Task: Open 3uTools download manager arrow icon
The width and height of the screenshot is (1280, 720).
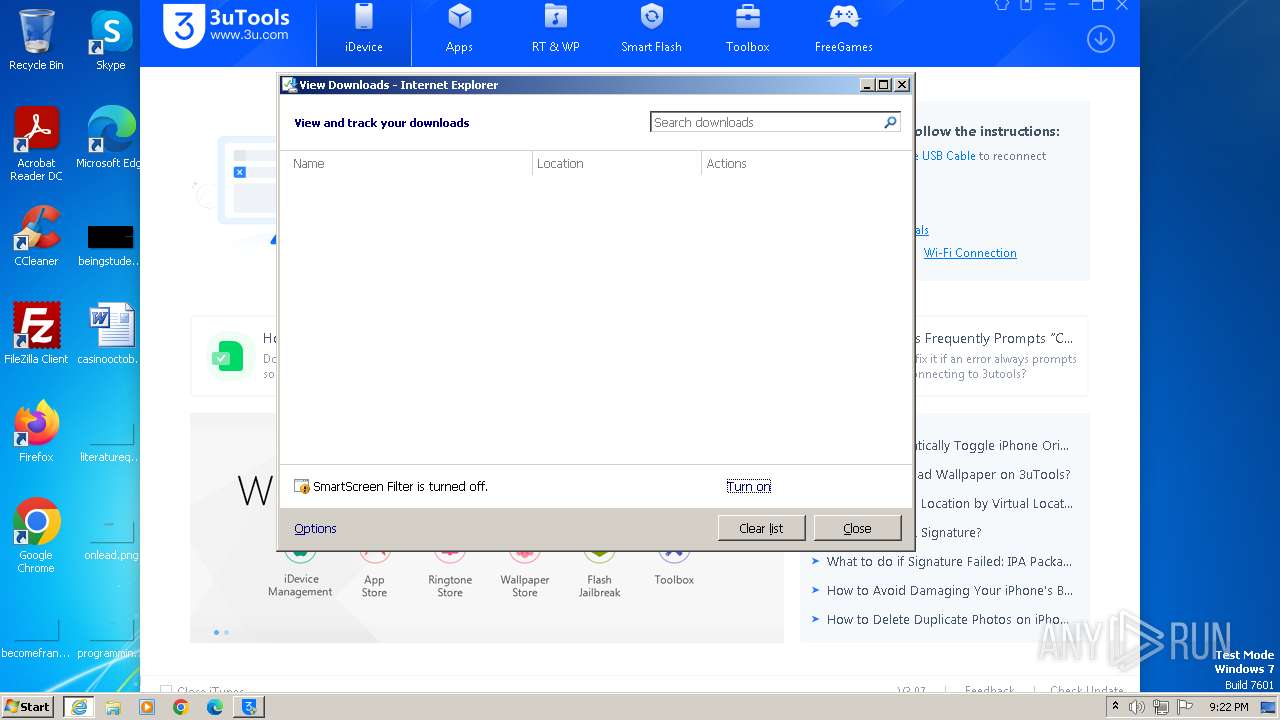Action: click(1101, 39)
